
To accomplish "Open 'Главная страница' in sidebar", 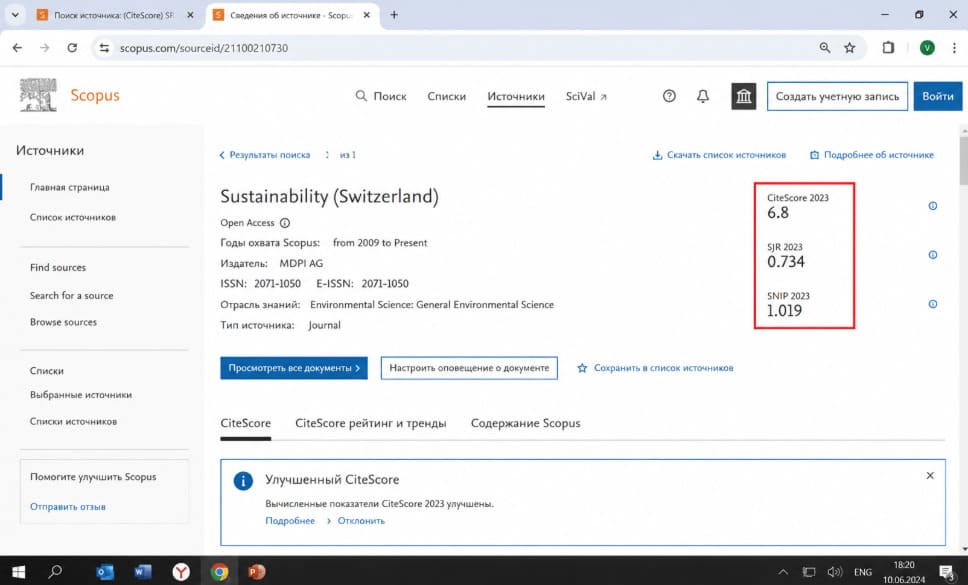I will coord(70,187).
